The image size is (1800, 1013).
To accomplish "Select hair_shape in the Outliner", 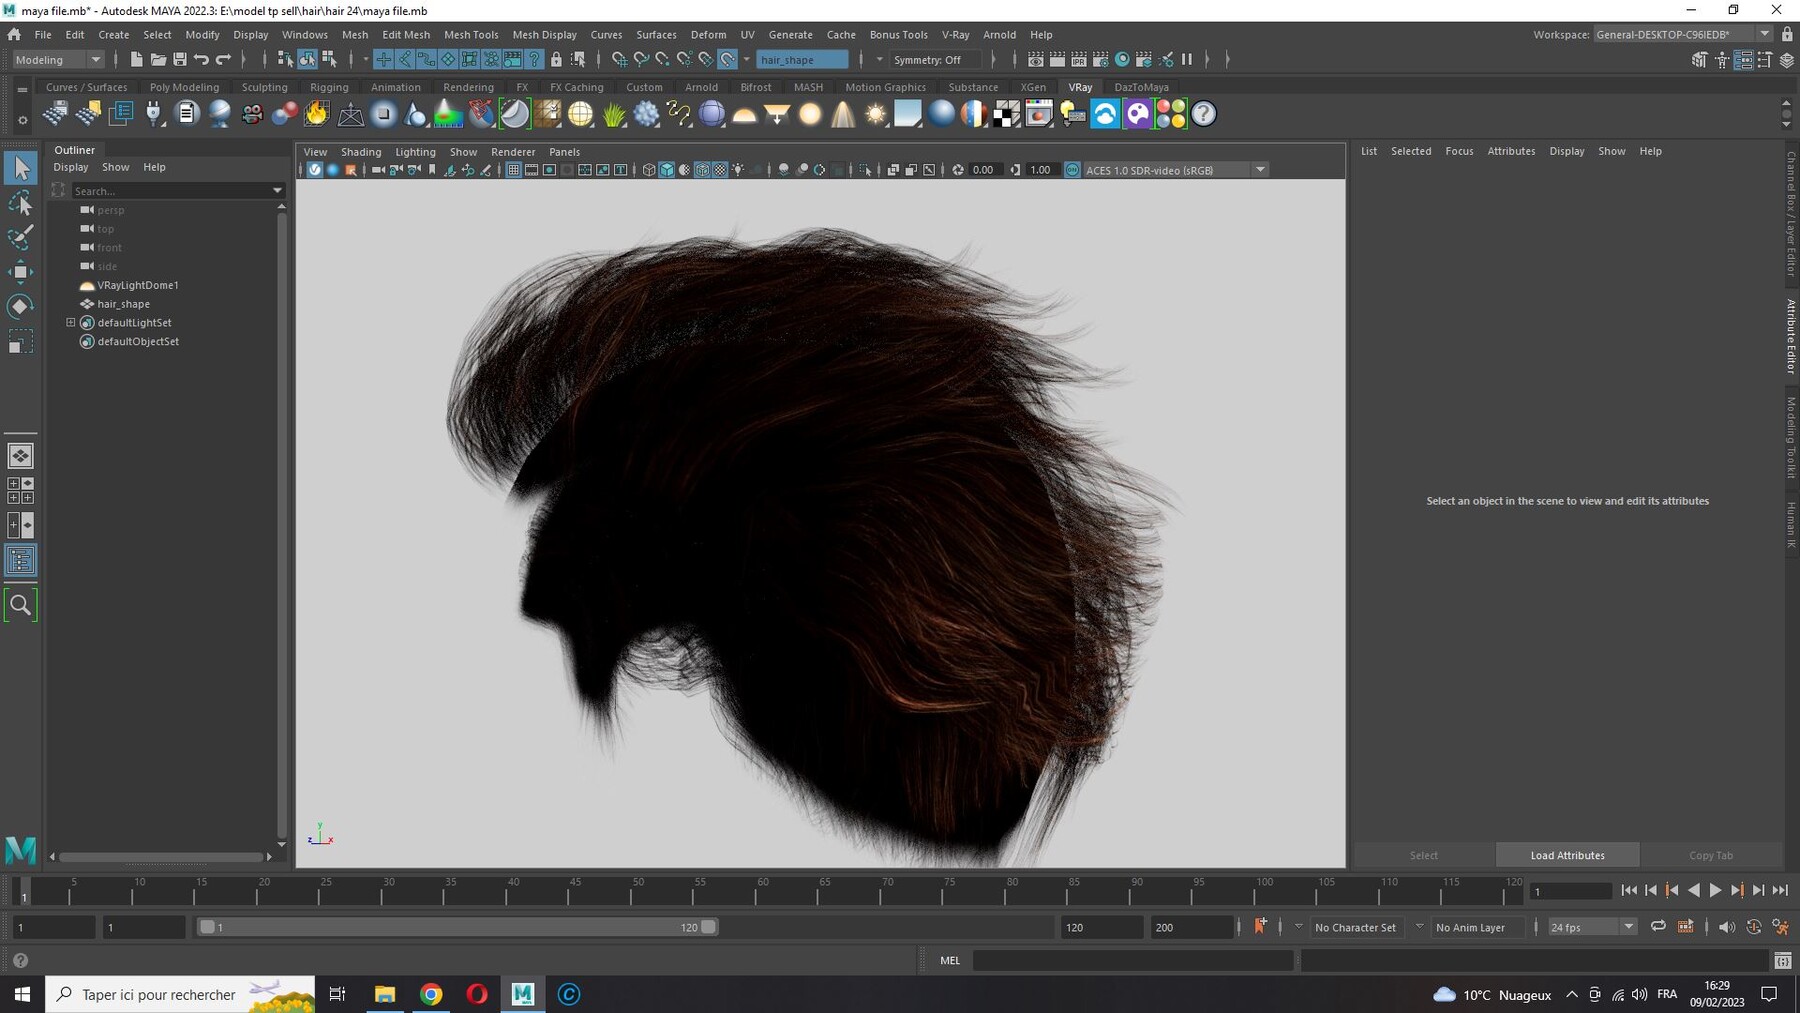I will 123,304.
